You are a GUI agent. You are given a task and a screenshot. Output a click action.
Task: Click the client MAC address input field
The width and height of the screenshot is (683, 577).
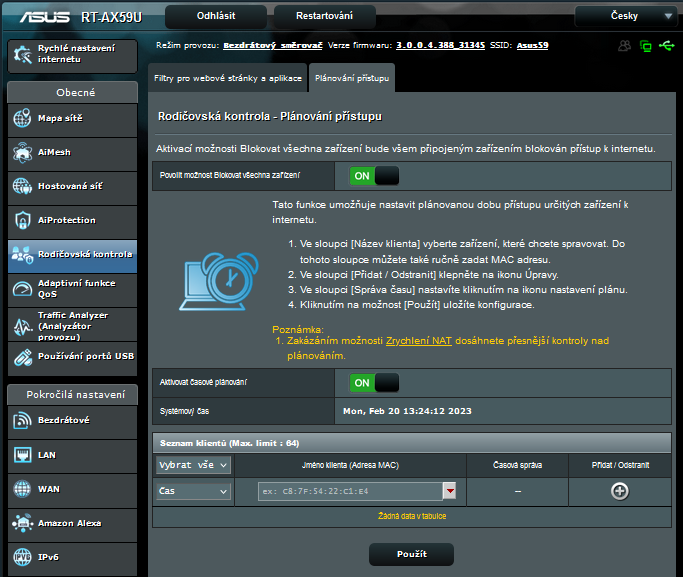(x=345, y=491)
